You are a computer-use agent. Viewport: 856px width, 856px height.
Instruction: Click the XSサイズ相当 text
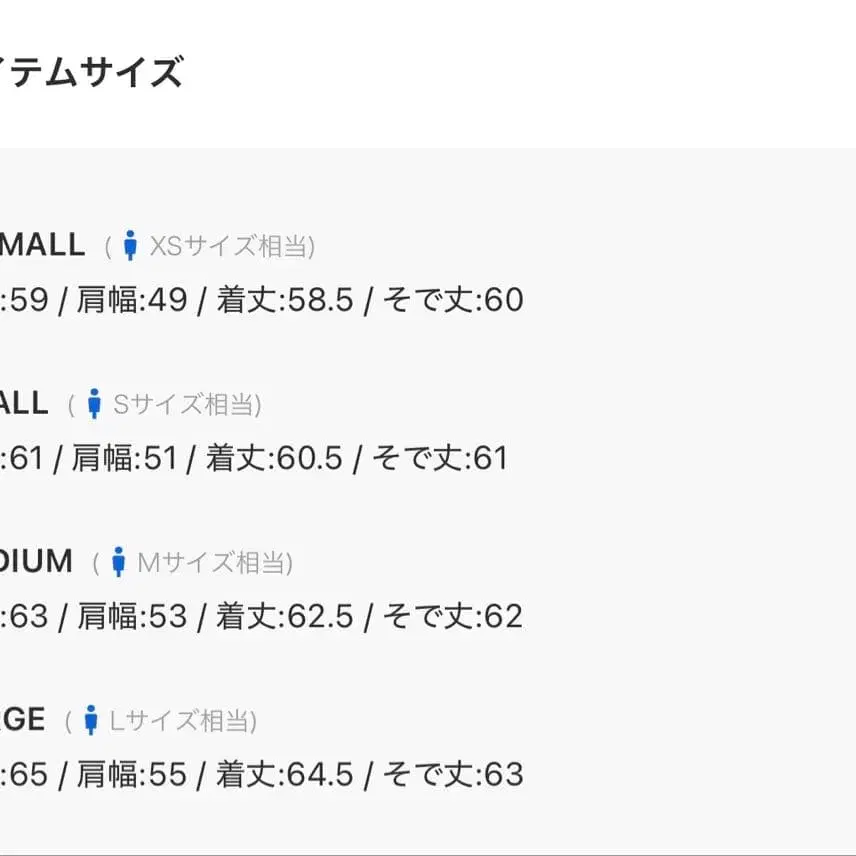pos(232,246)
